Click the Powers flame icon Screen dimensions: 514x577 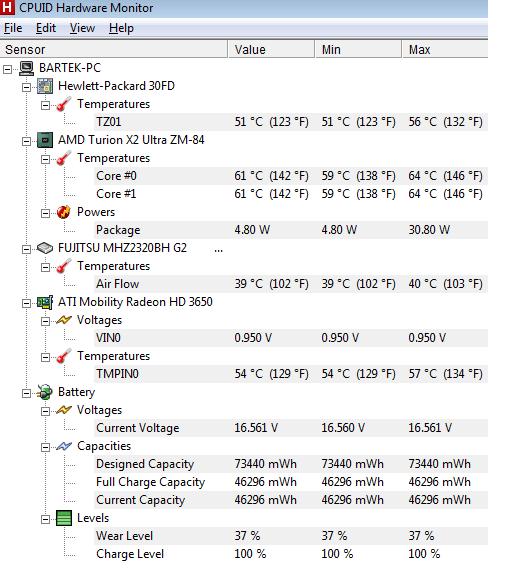(64, 212)
